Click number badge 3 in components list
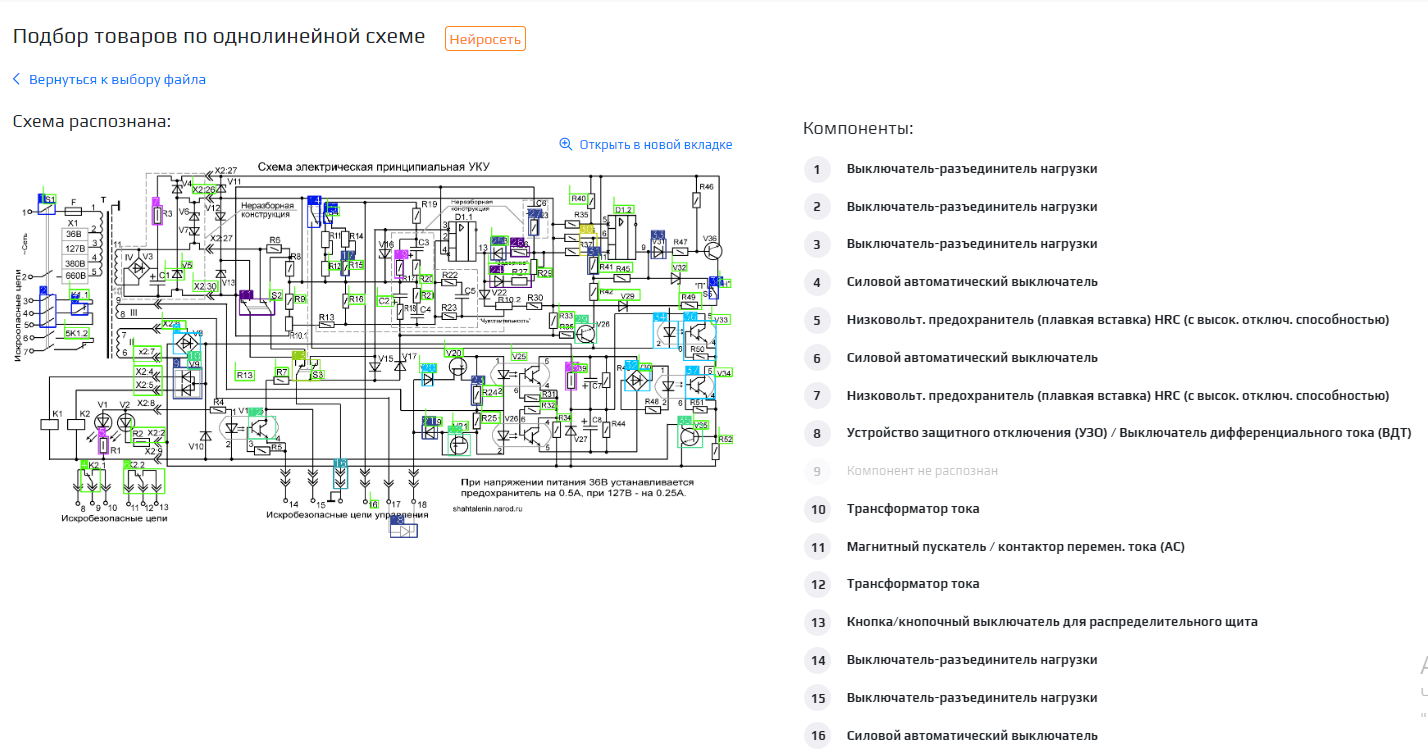The width and height of the screenshot is (1428, 754). 817,245
